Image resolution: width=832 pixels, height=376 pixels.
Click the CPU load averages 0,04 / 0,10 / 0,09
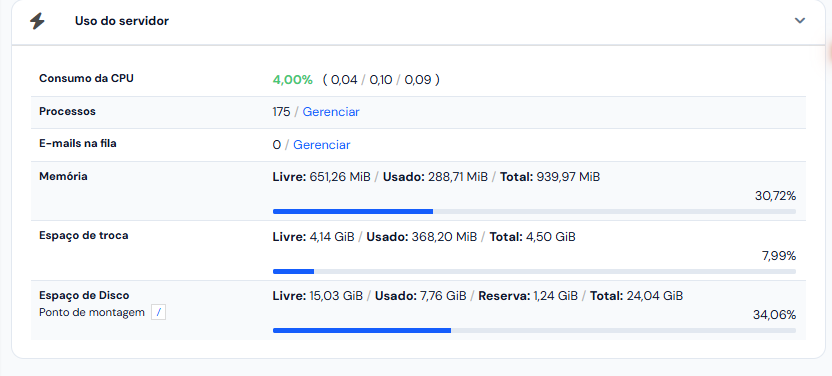(x=381, y=80)
